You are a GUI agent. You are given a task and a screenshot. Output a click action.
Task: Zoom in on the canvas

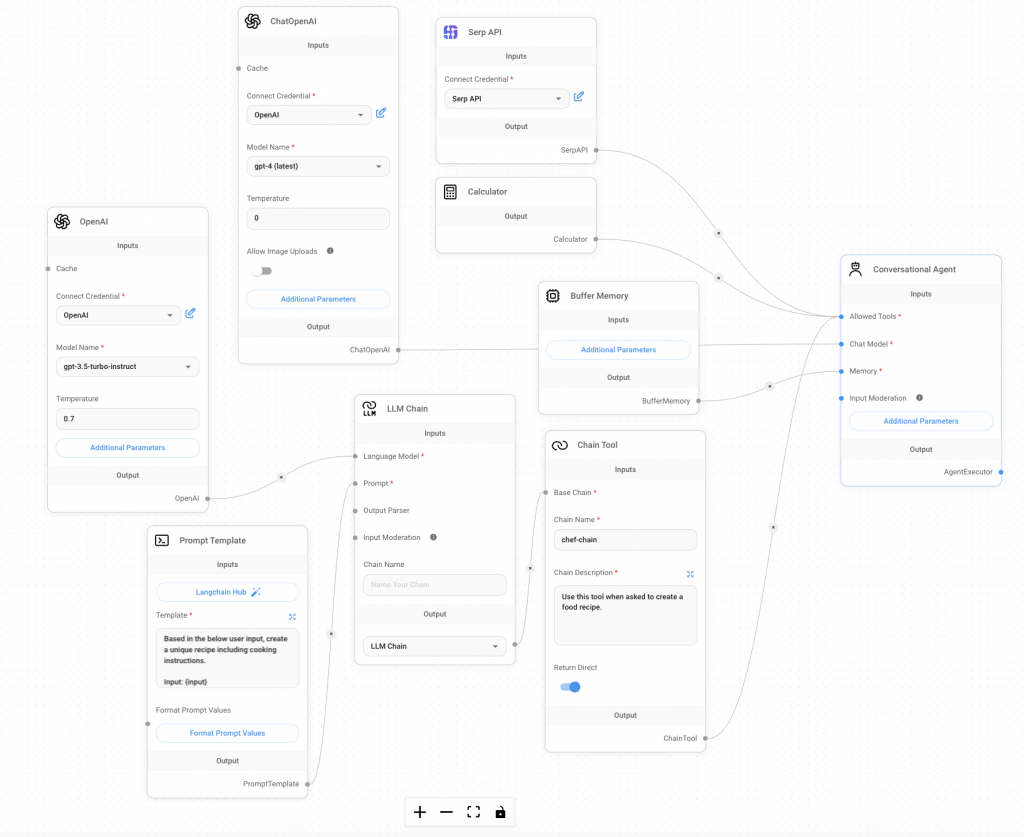click(x=420, y=812)
